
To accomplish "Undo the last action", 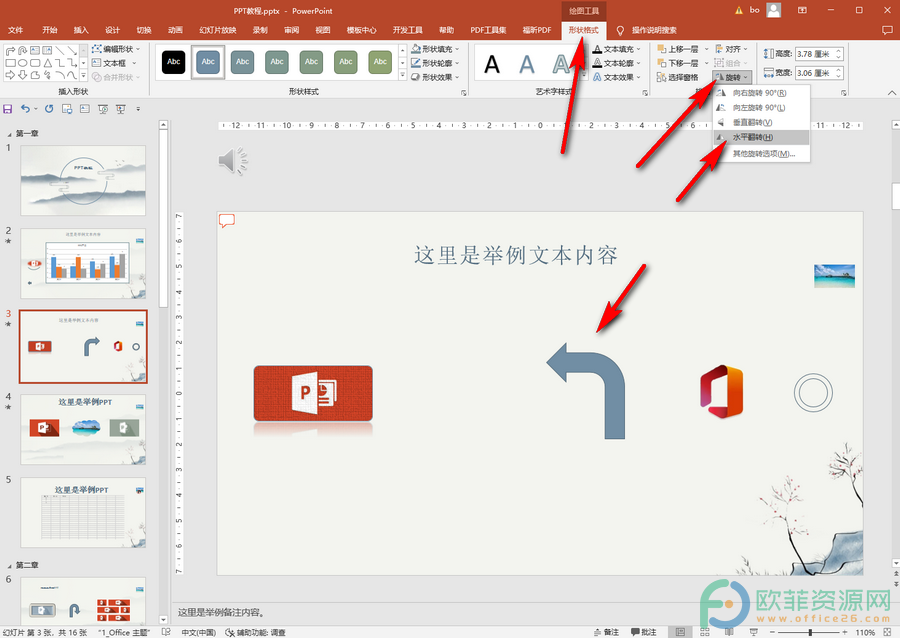I will (x=25, y=108).
